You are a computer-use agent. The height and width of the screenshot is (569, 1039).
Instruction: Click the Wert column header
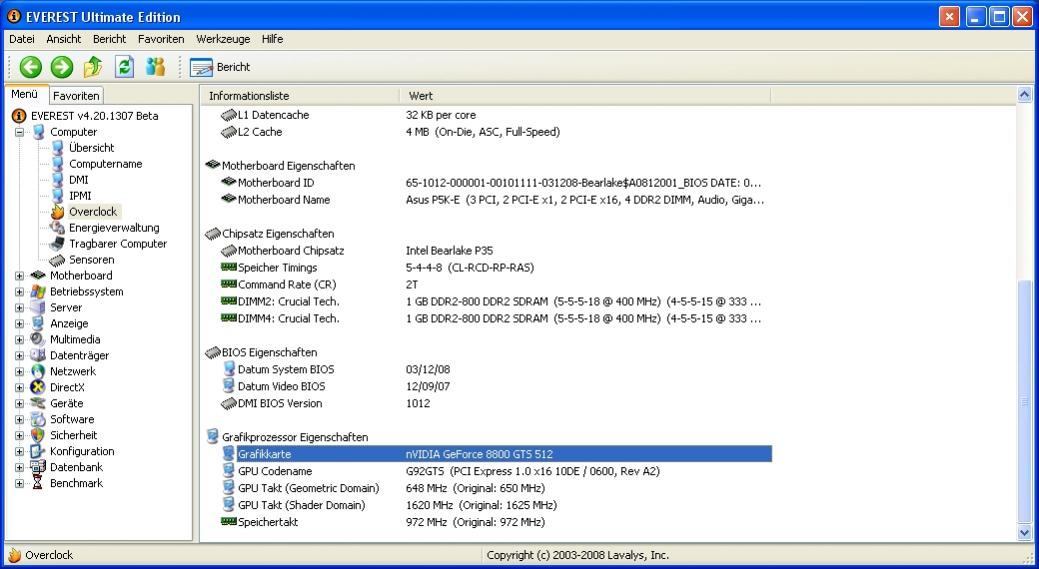585,95
